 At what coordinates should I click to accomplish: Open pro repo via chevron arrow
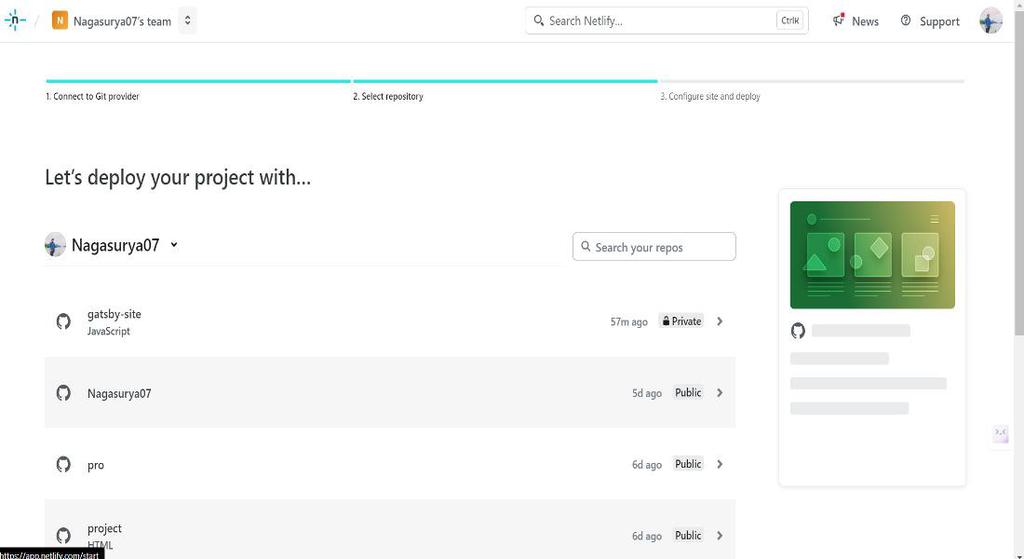pos(720,464)
